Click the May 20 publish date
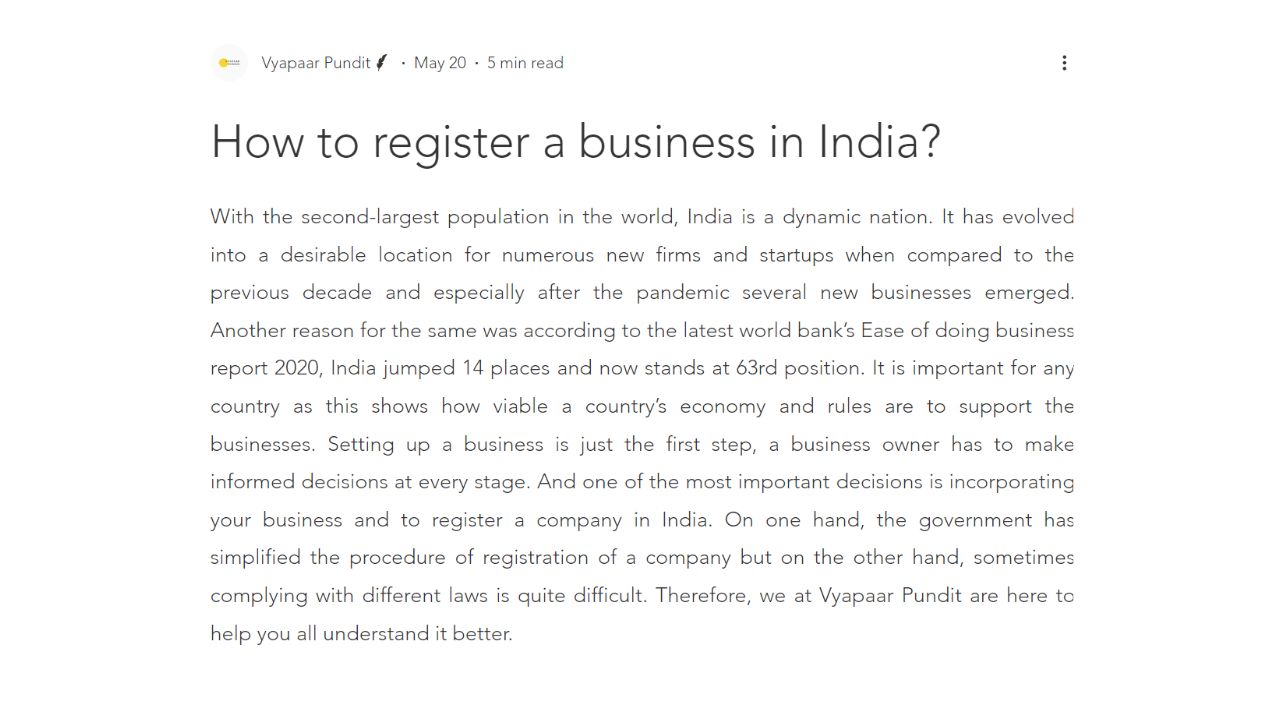1280x720 pixels. [440, 63]
